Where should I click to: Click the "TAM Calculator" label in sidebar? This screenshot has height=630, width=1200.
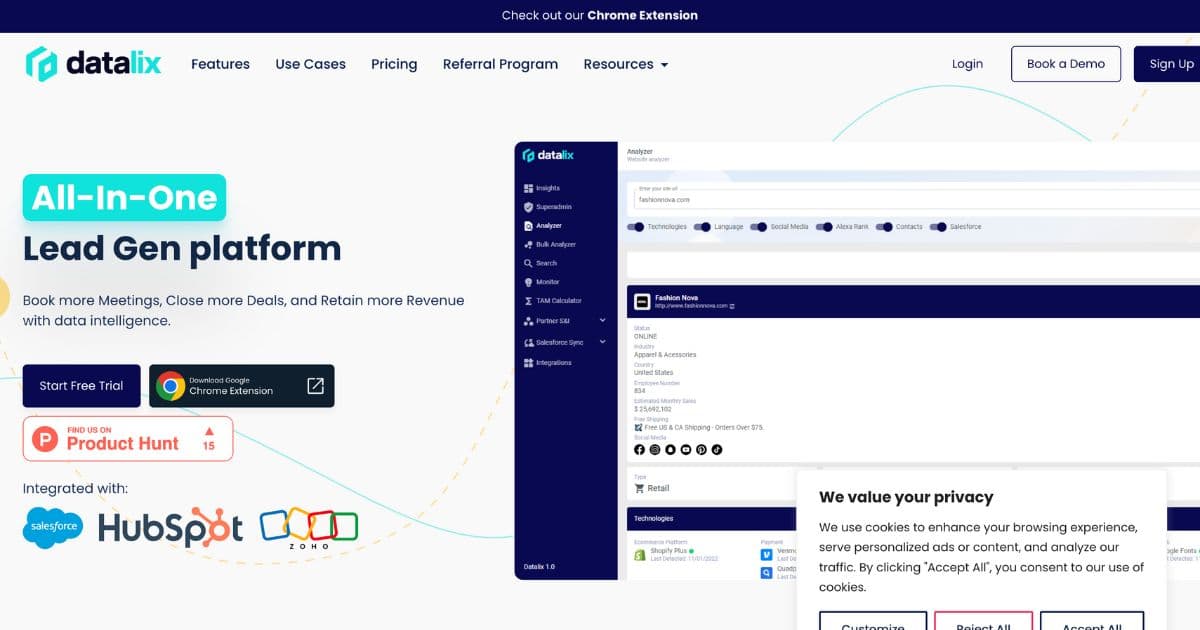click(x=559, y=301)
